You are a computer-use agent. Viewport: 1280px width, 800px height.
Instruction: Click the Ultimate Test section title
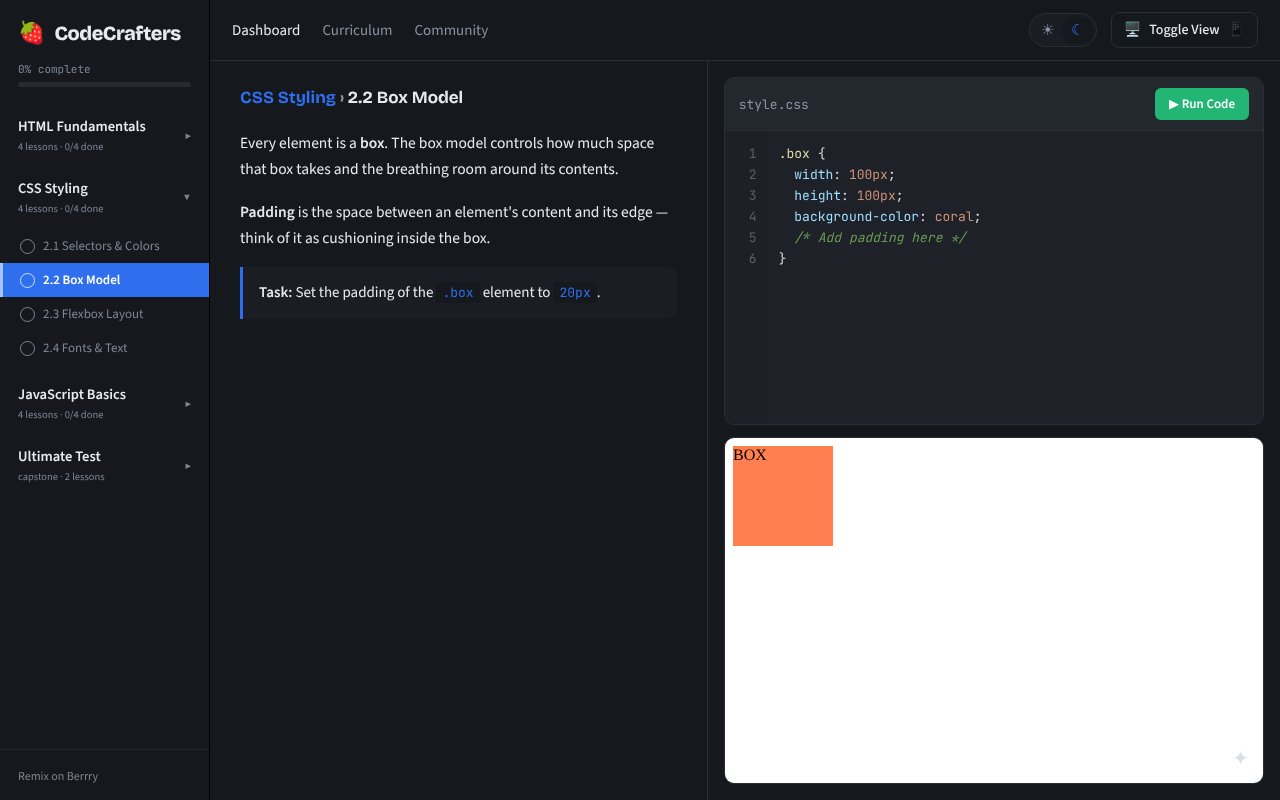60,456
